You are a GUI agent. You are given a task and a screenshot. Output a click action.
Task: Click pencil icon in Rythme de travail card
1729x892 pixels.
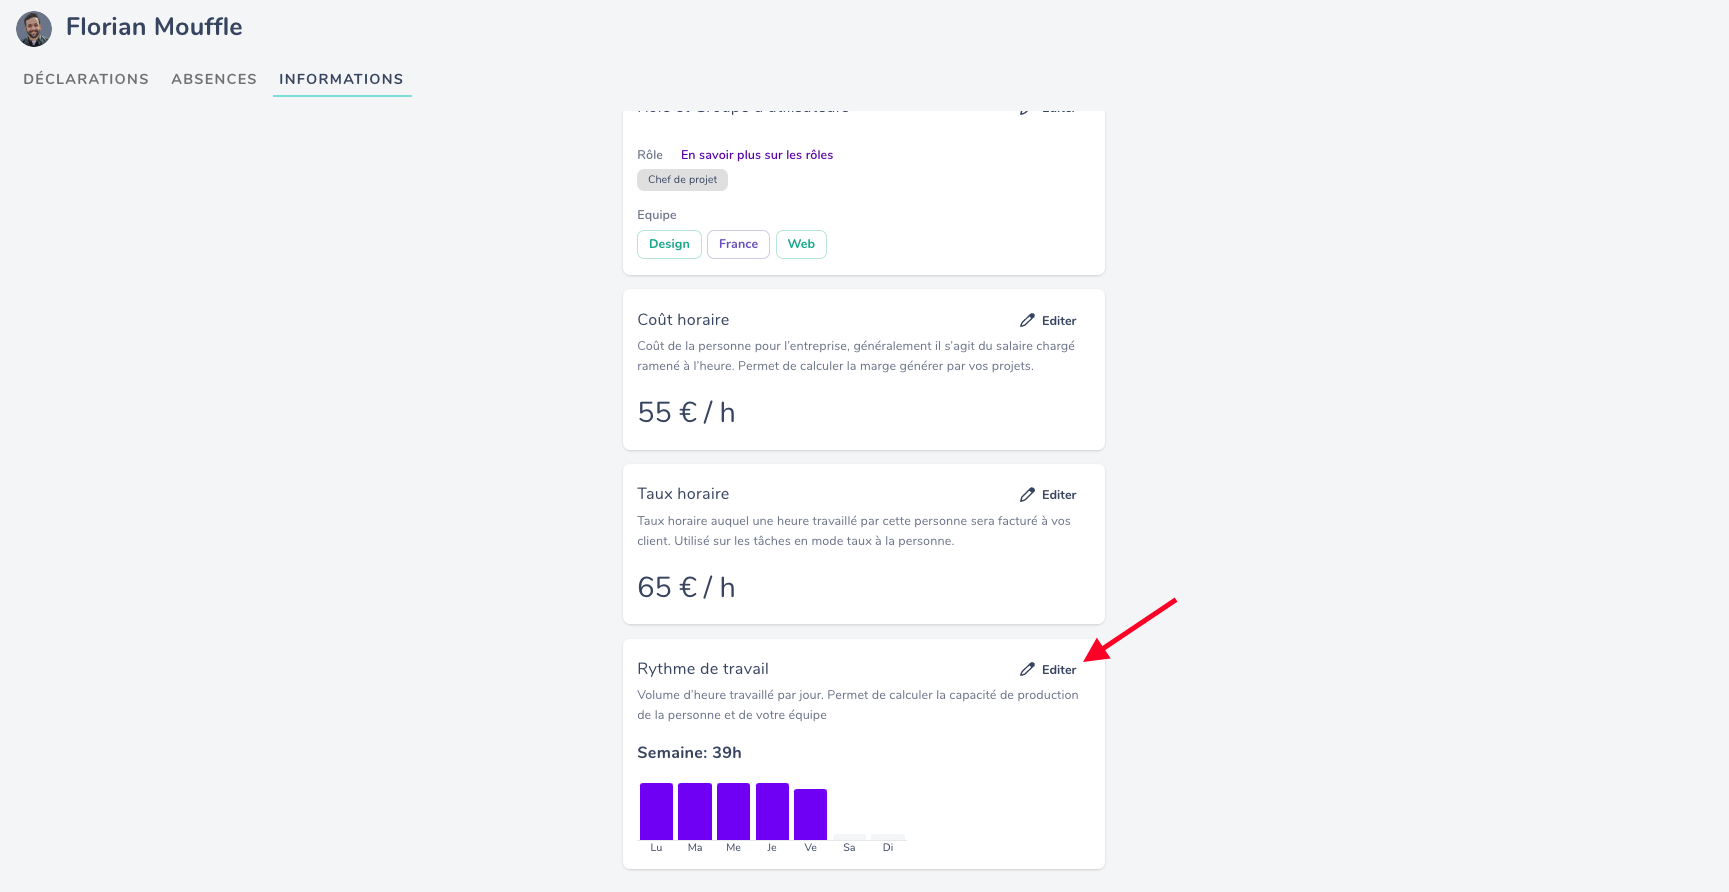(1027, 670)
